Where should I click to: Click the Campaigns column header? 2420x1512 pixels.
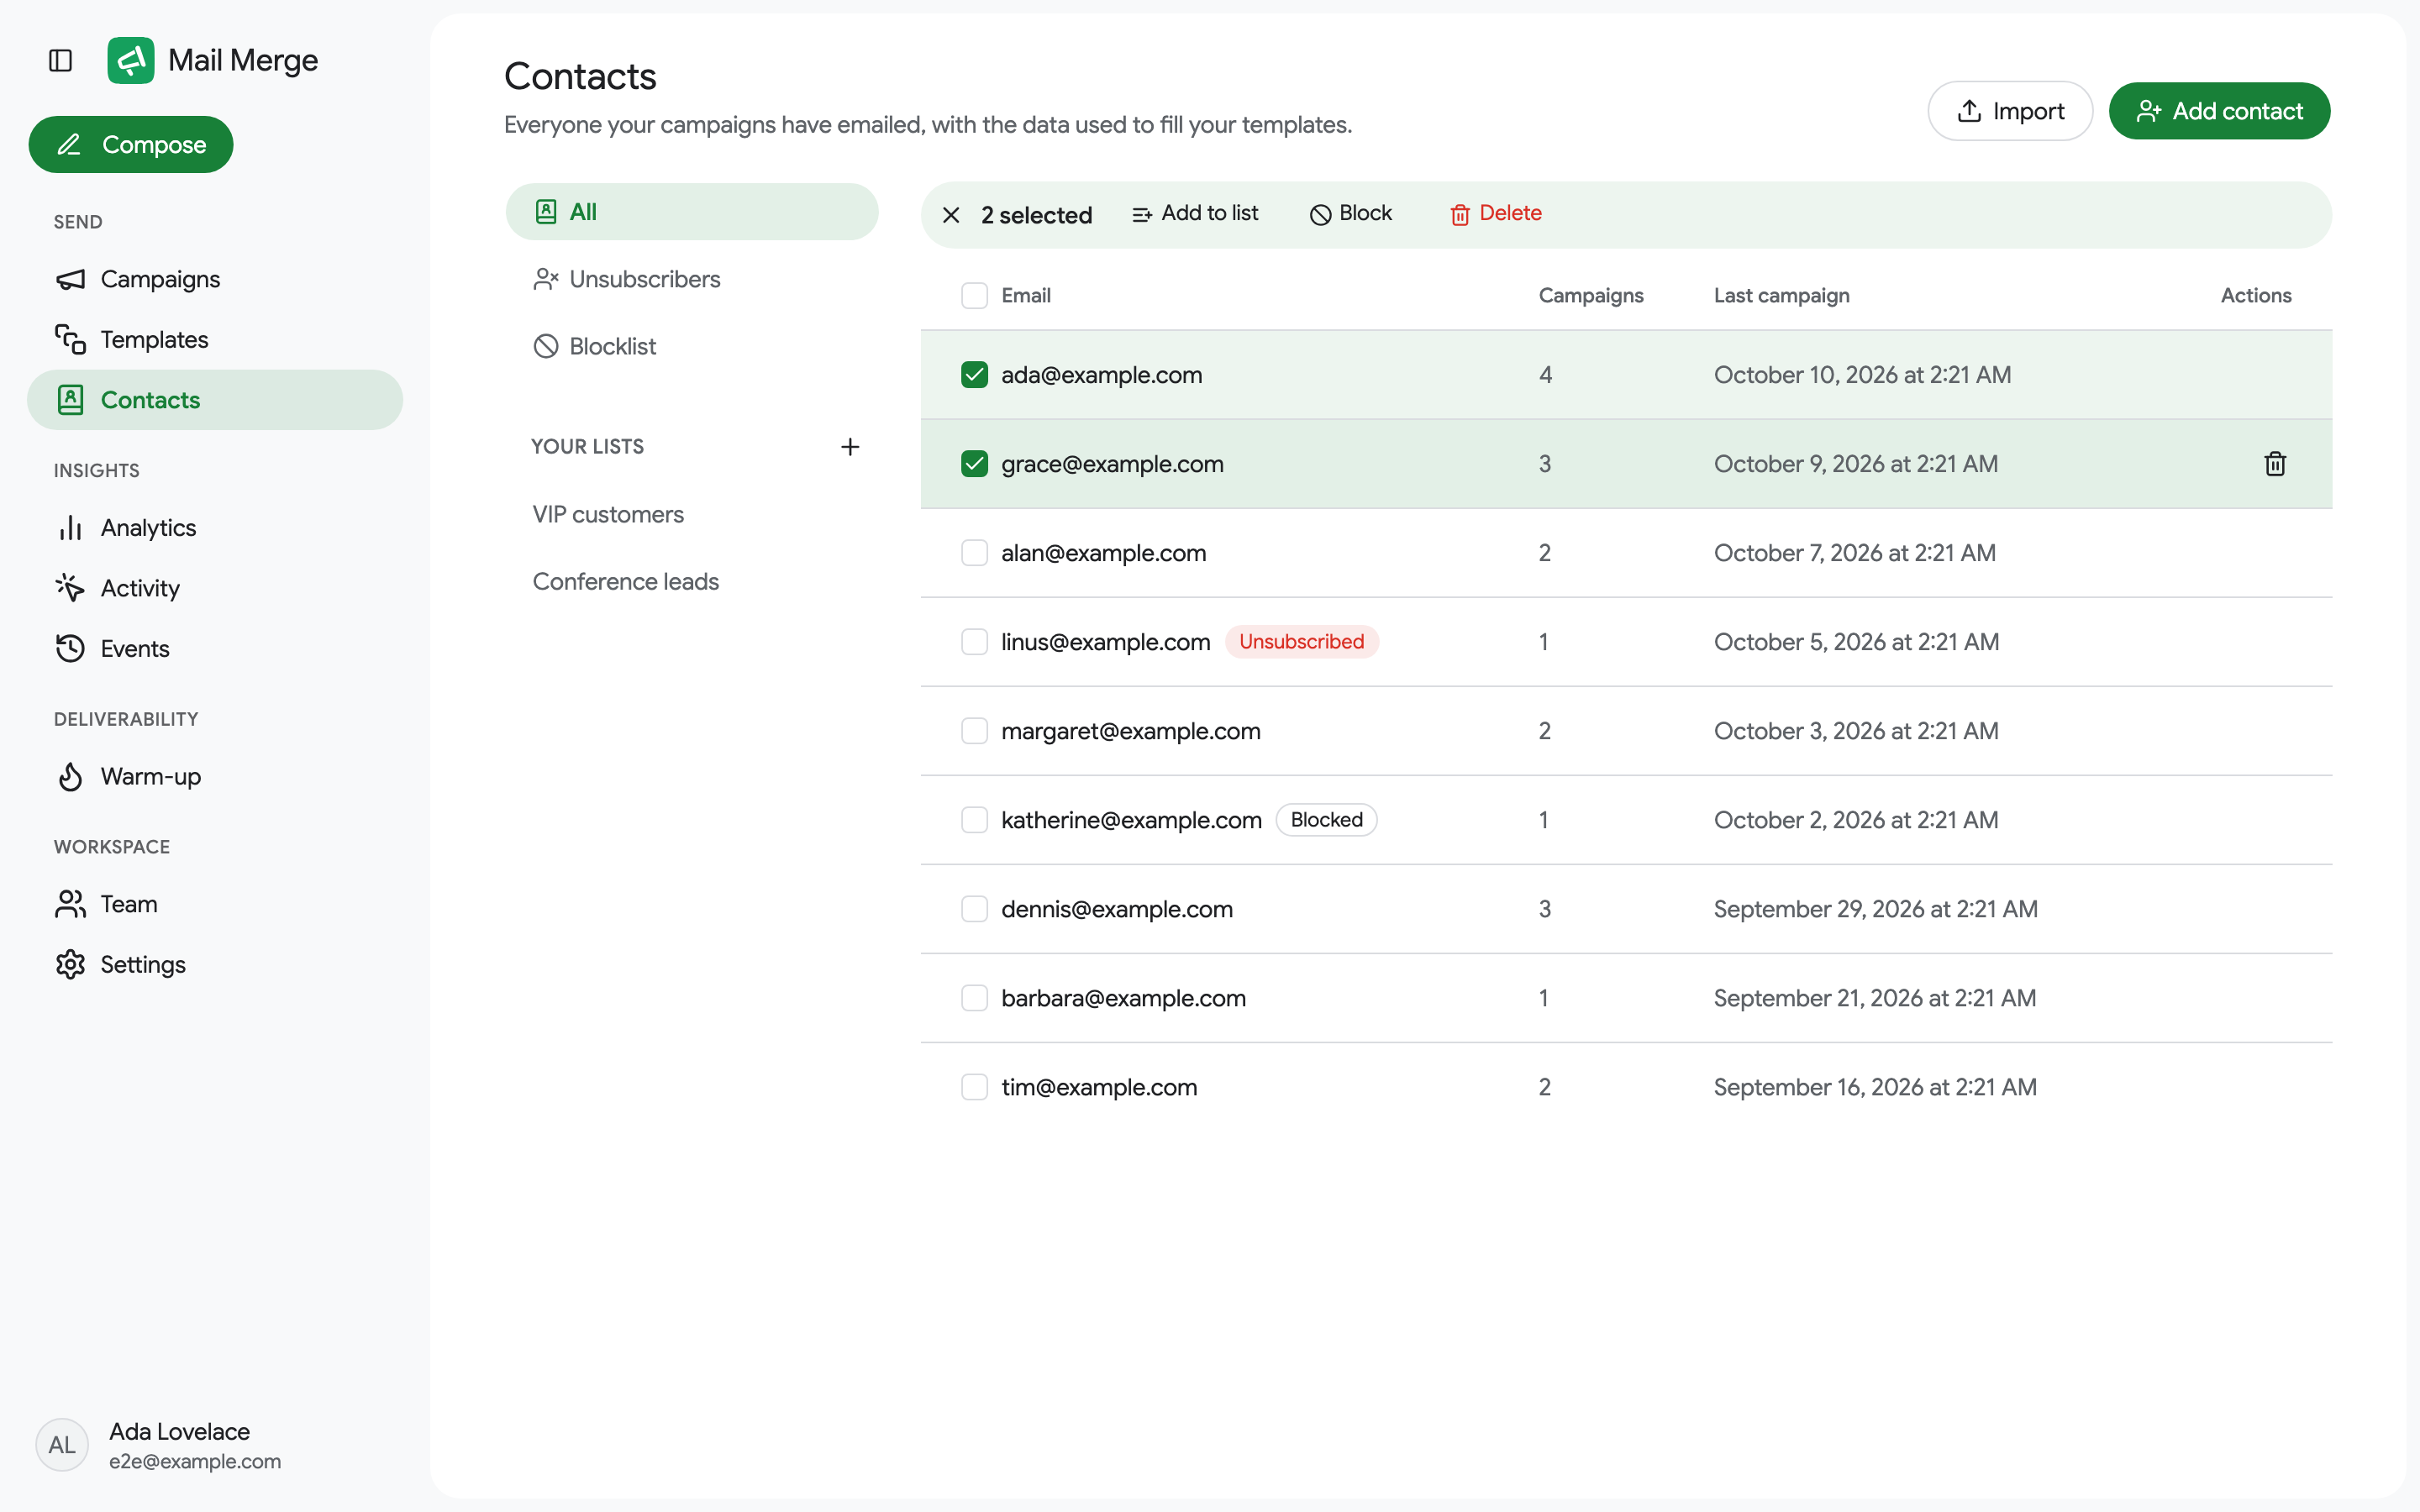click(x=1590, y=296)
